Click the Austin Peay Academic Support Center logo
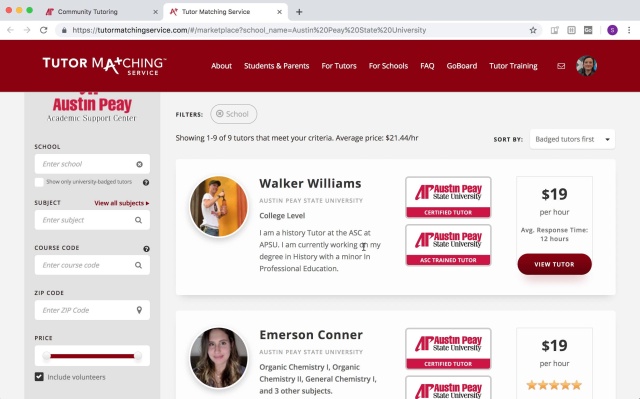 click(x=92, y=108)
